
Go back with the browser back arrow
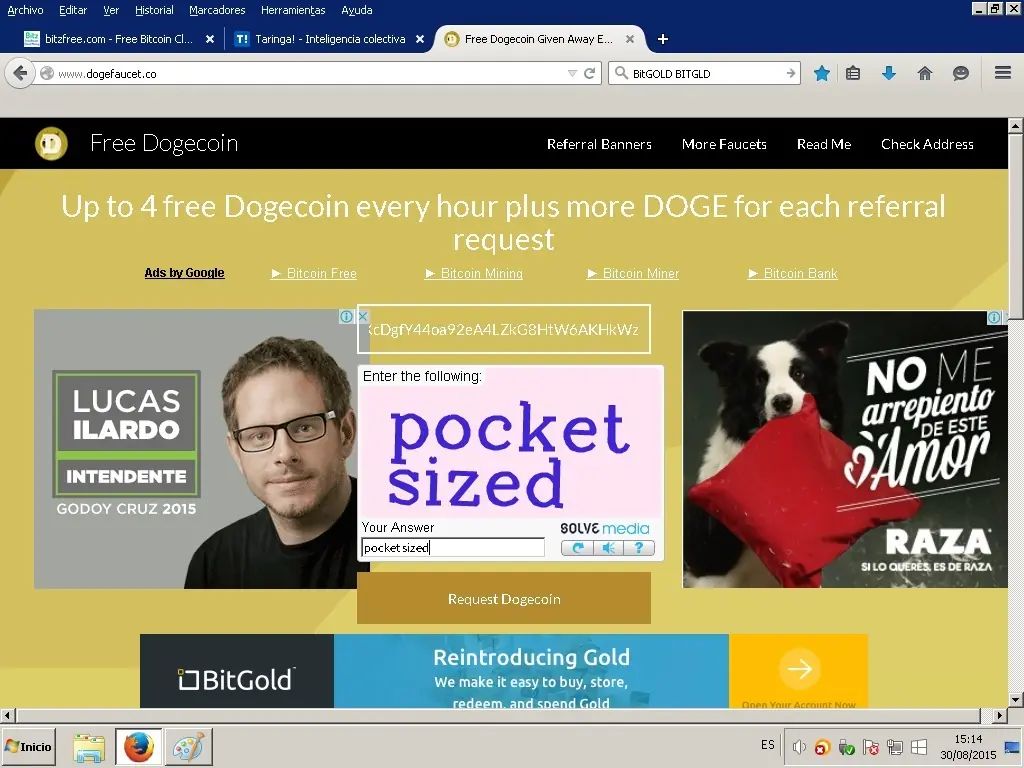pos(20,73)
